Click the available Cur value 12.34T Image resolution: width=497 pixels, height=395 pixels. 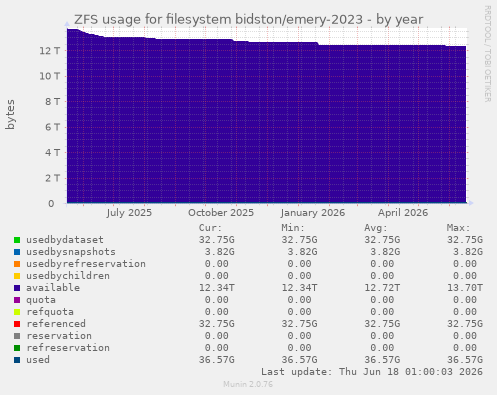coord(217,288)
